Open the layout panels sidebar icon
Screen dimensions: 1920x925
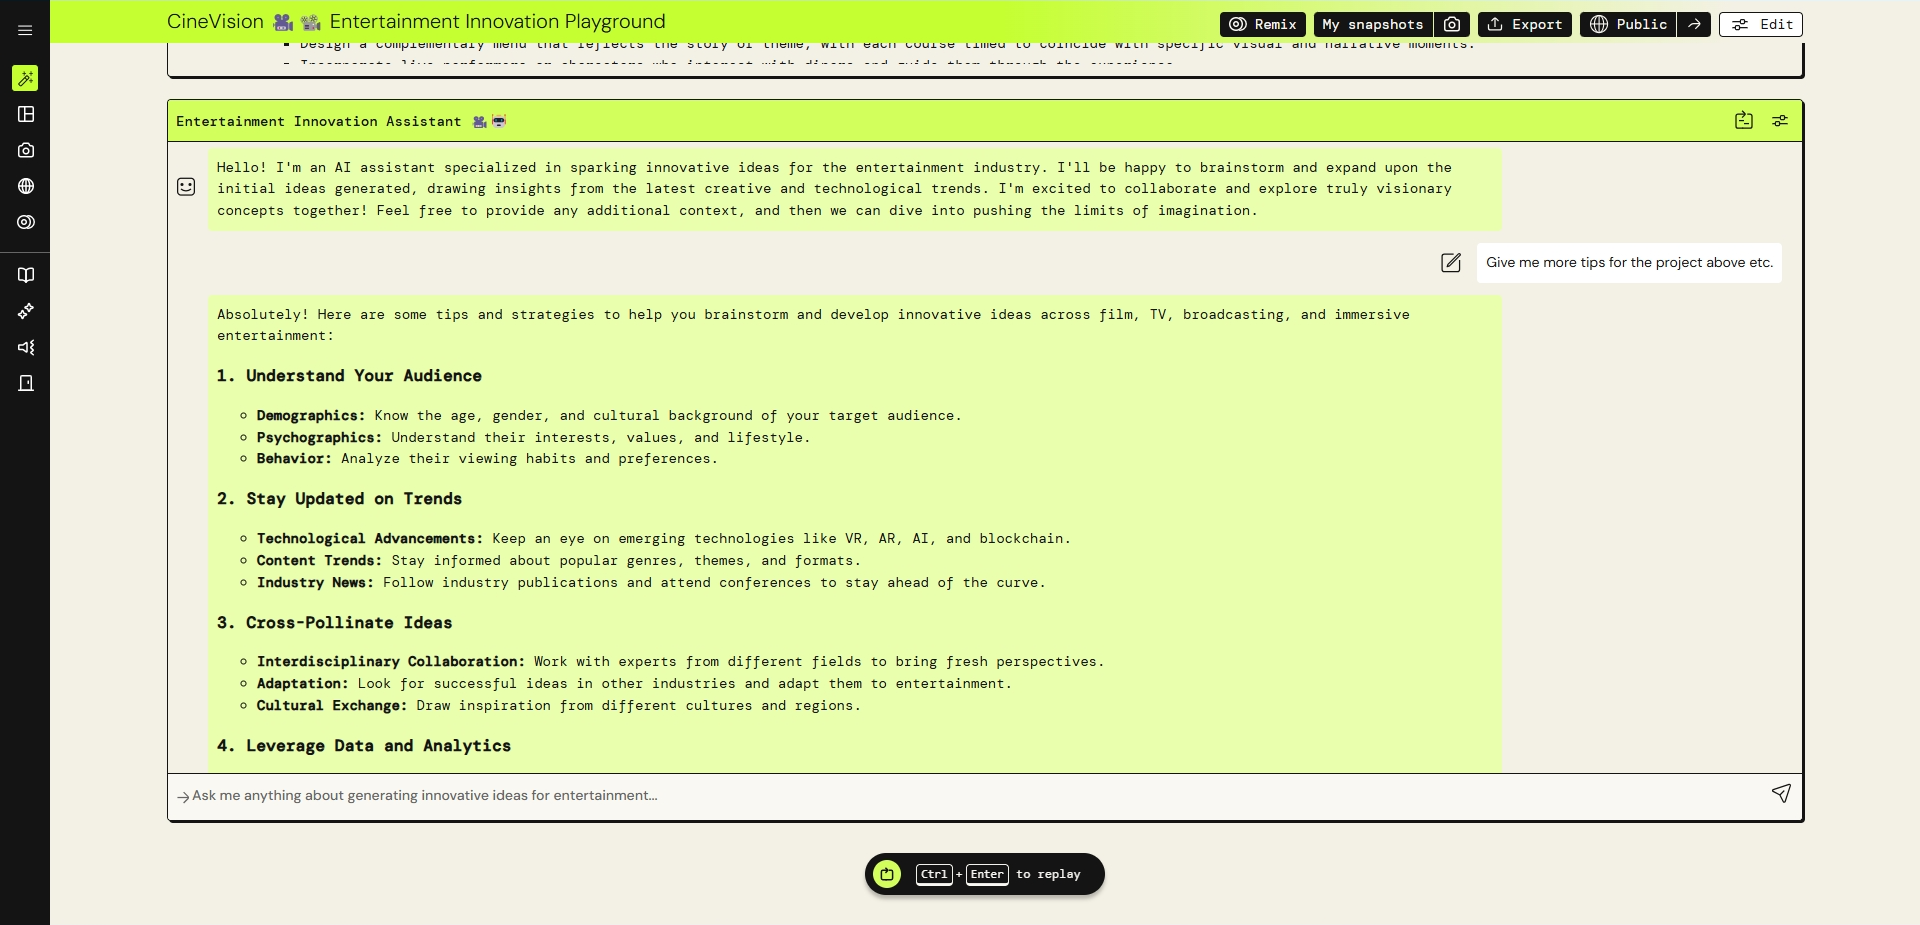[x=26, y=114]
